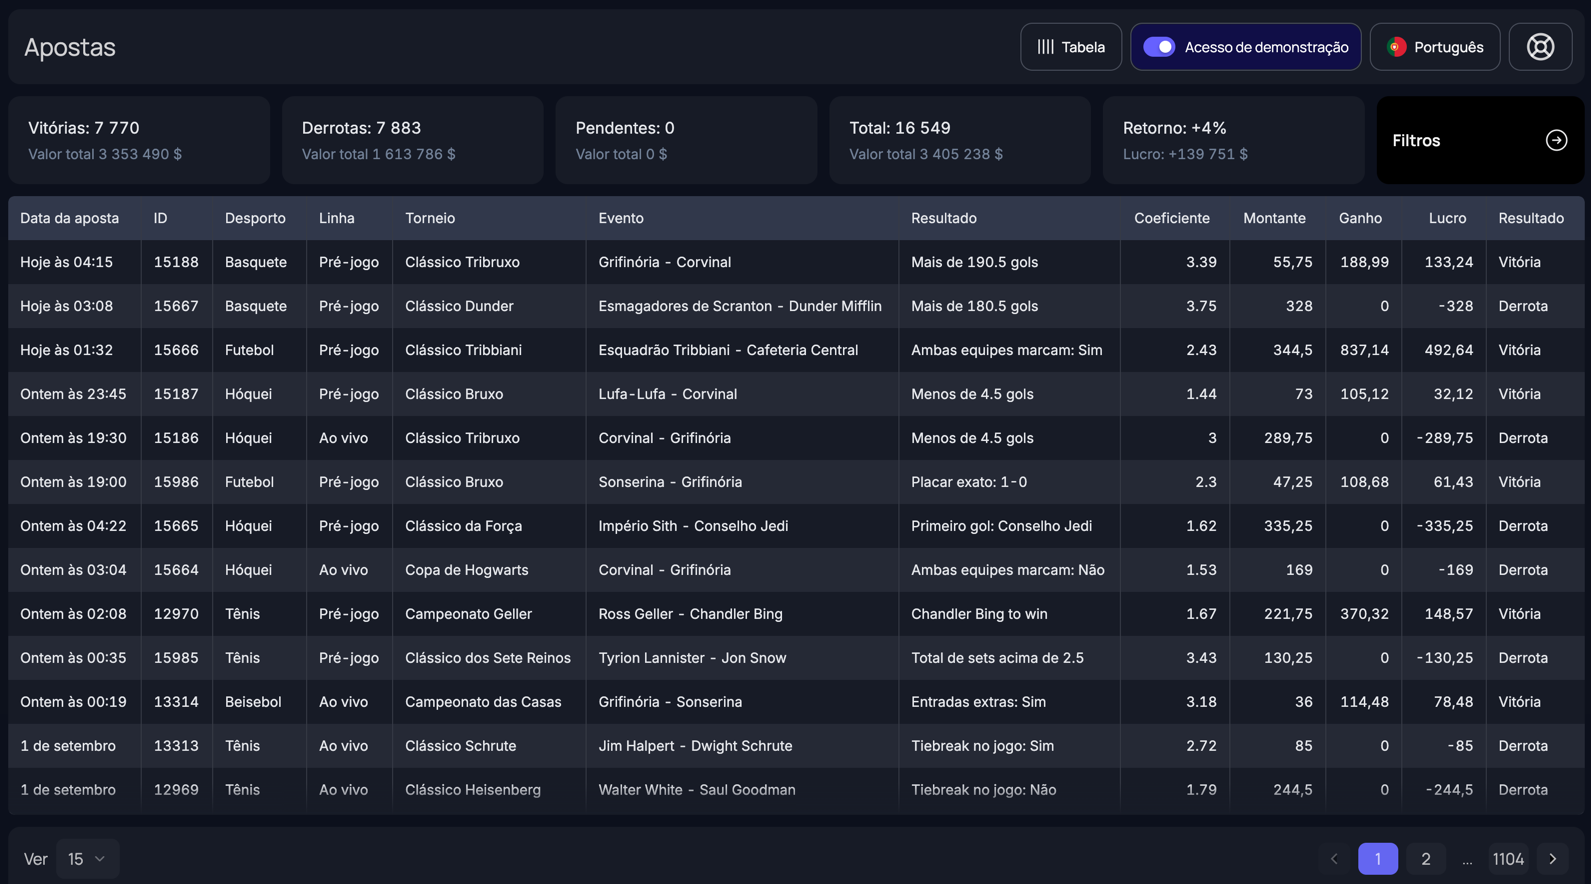1591x884 pixels.
Task: Open the Derrotas summary card
Action: (x=412, y=140)
